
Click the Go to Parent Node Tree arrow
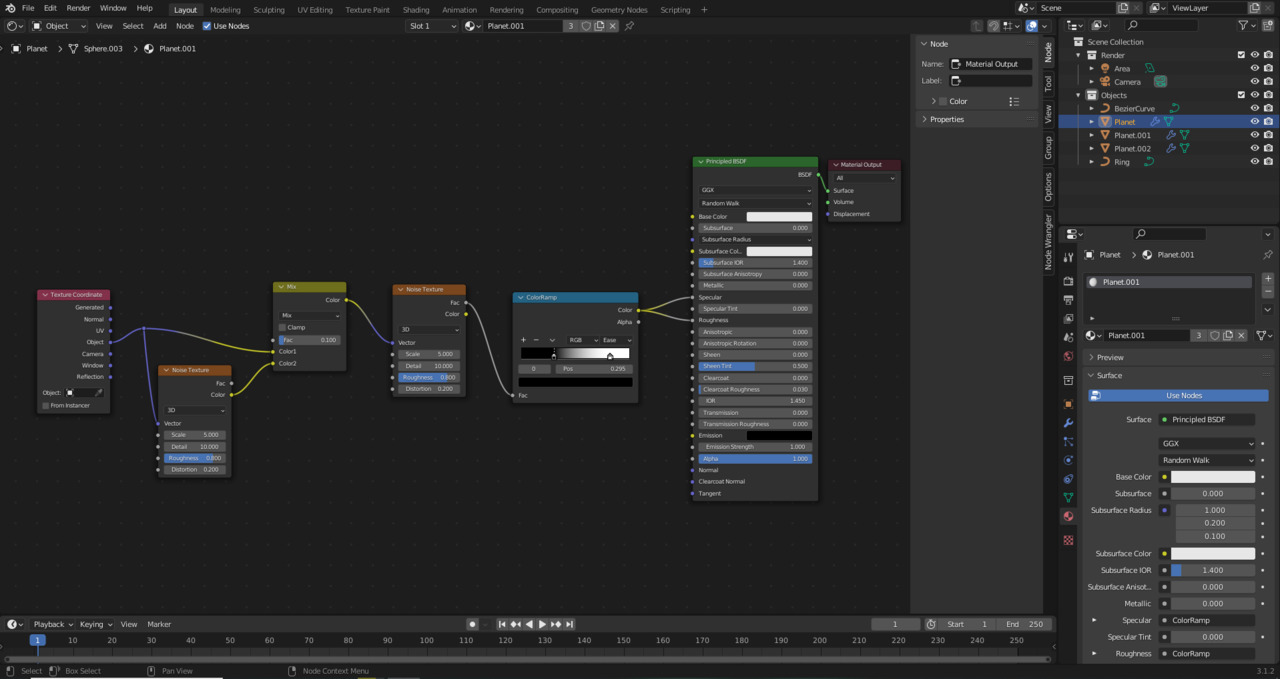pyautogui.click(x=978, y=26)
